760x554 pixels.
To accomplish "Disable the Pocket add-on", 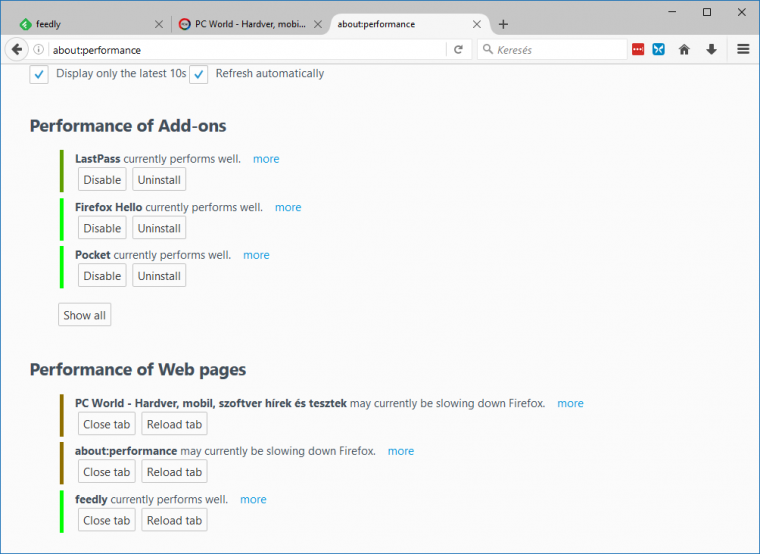I will click(102, 276).
